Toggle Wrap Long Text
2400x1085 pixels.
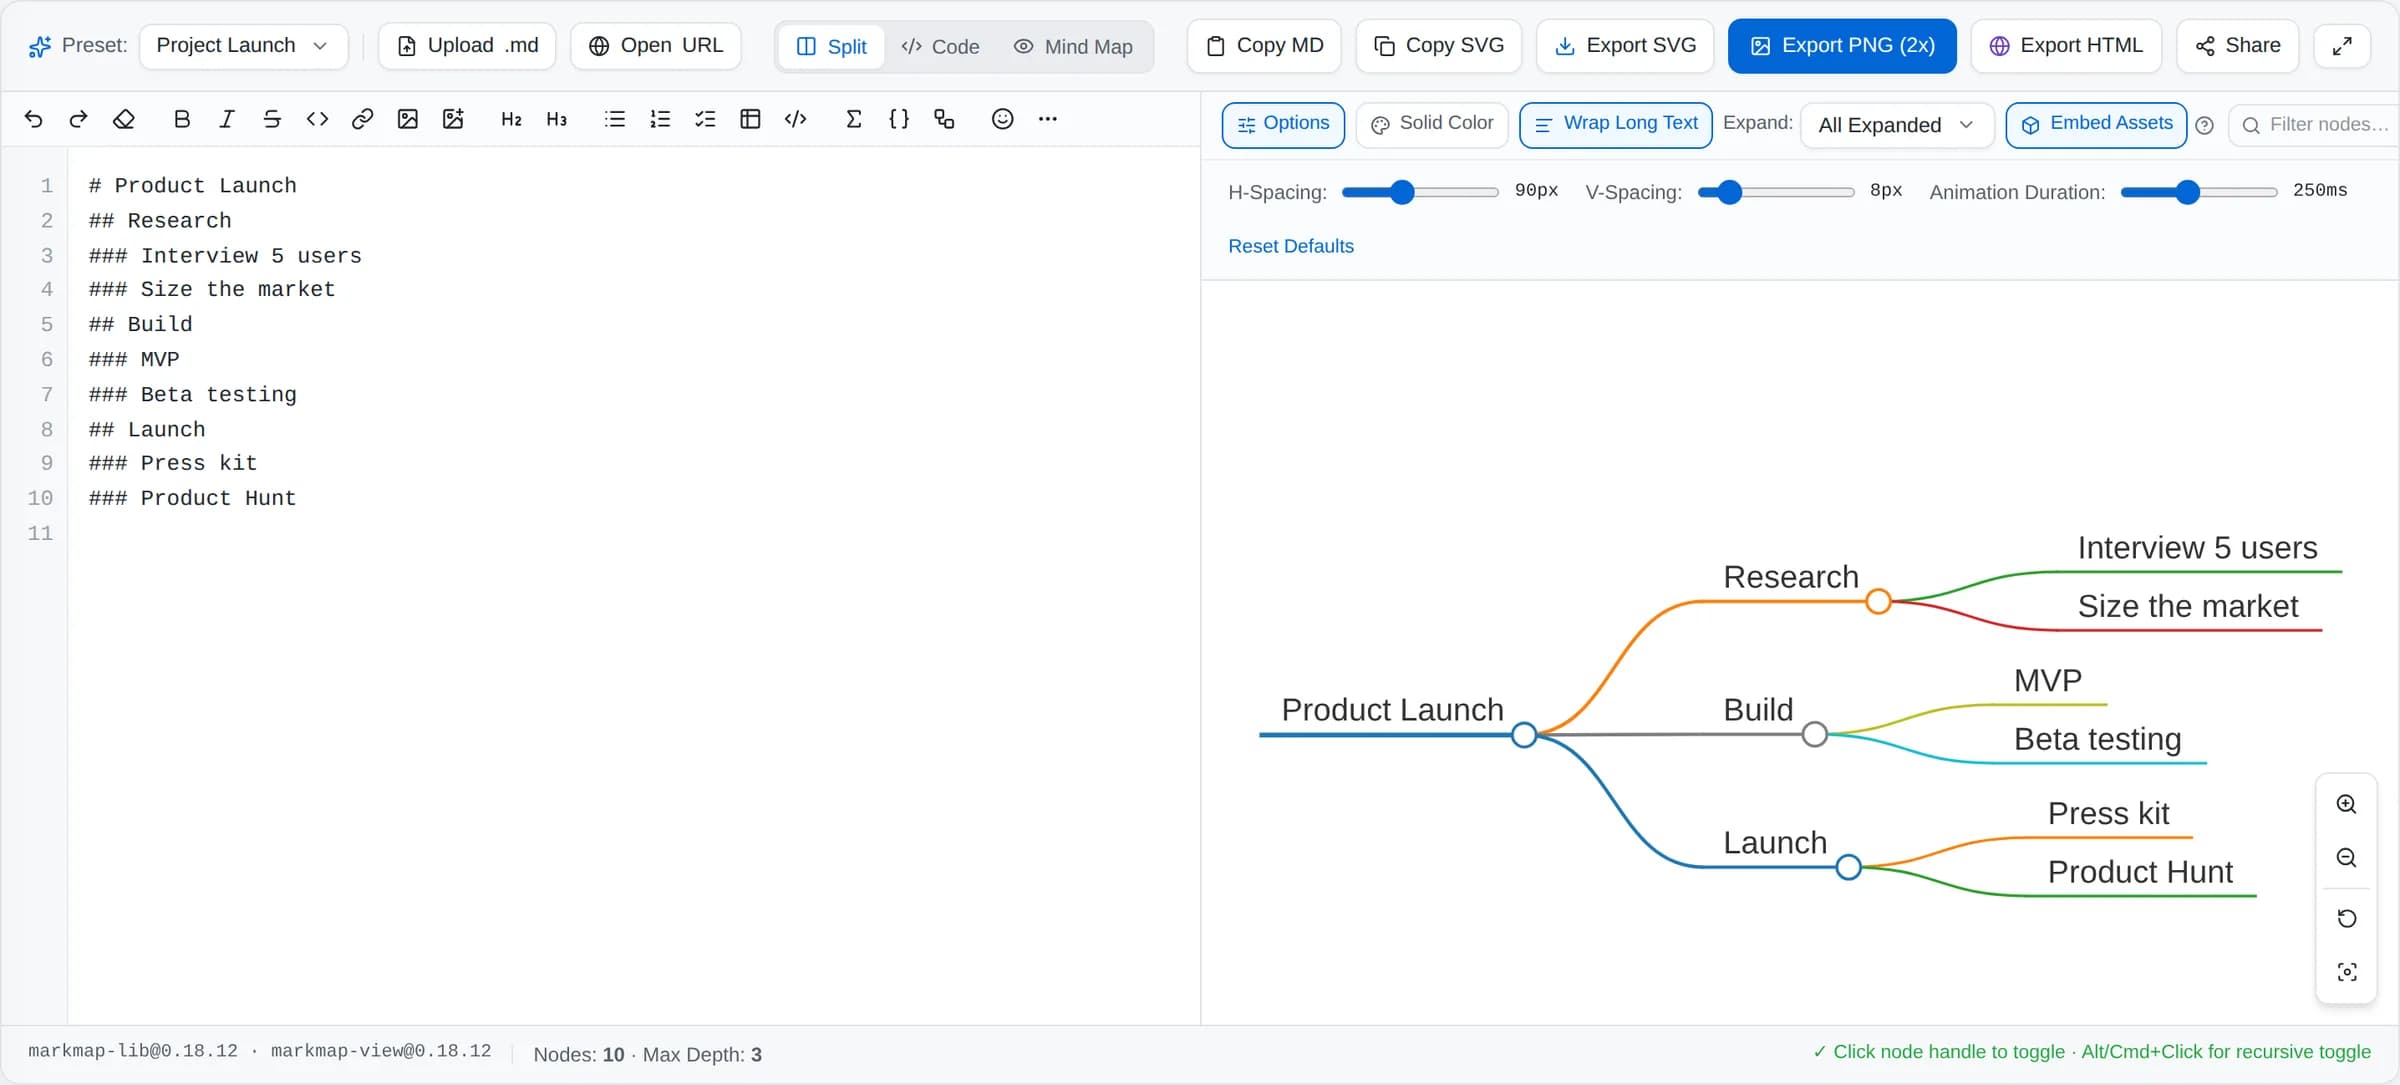point(1615,124)
